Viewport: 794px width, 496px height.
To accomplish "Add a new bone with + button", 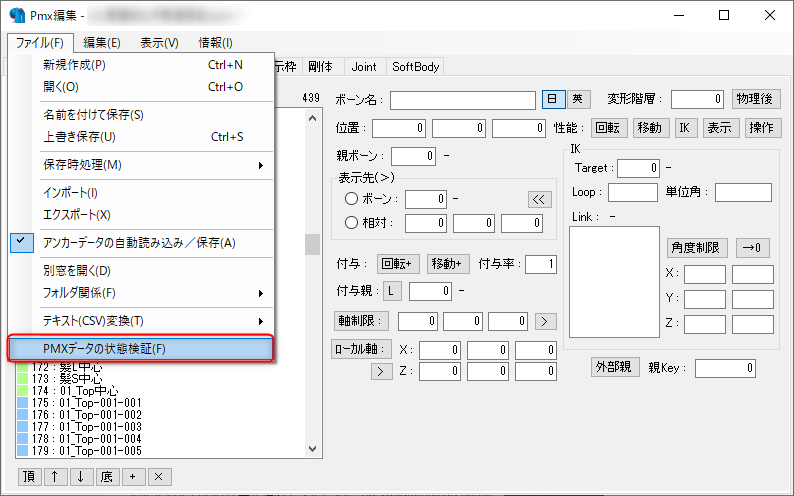I will pyautogui.click(x=133, y=477).
